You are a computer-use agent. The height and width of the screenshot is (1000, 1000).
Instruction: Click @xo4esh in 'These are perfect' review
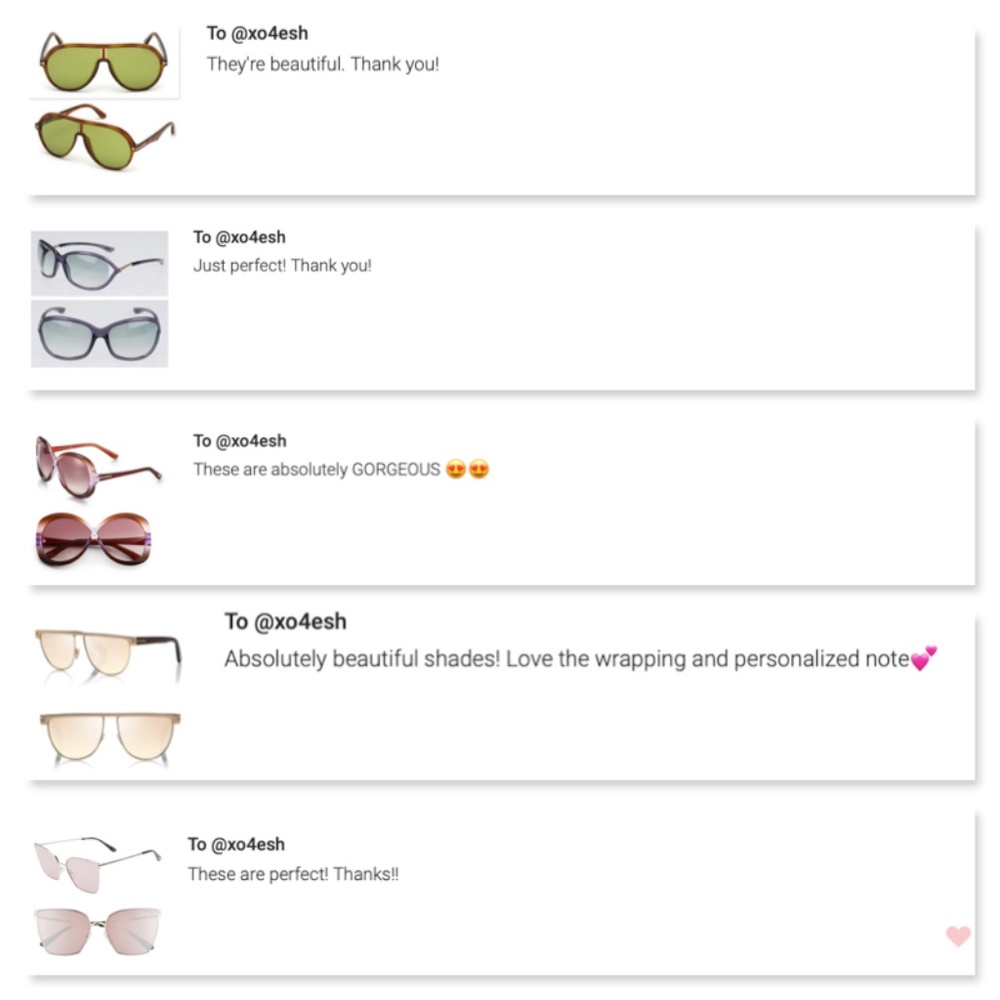(x=249, y=845)
